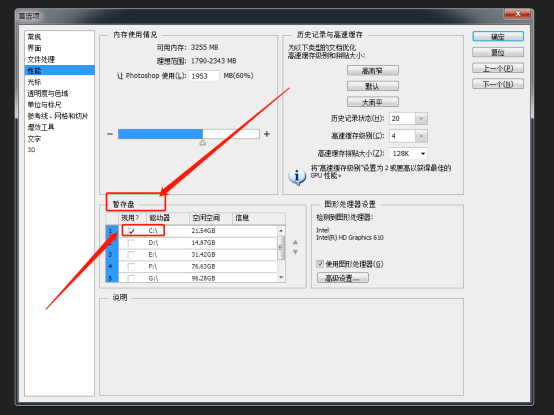Click the Photoshop memory input field showing 1953
This screenshot has width=554, height=415.
tap(204, 76)
